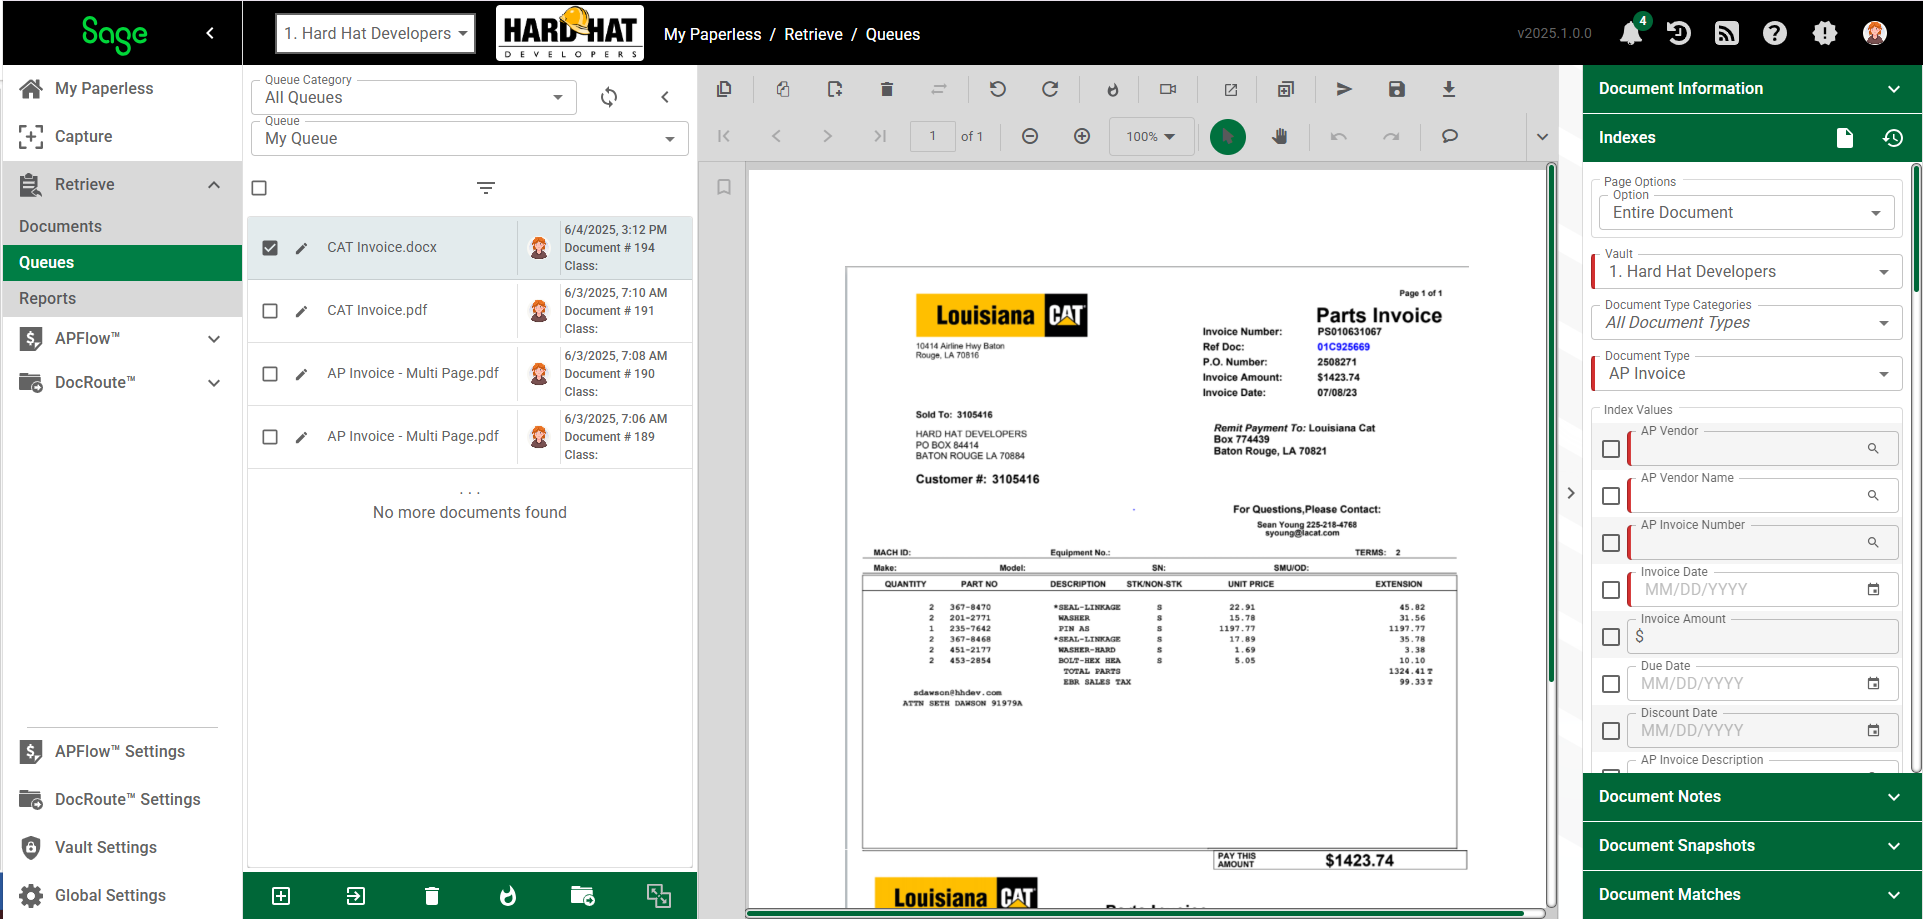Click the document viewer vertical scrollbar
1923x919 pixels.
pos(1551,424)
